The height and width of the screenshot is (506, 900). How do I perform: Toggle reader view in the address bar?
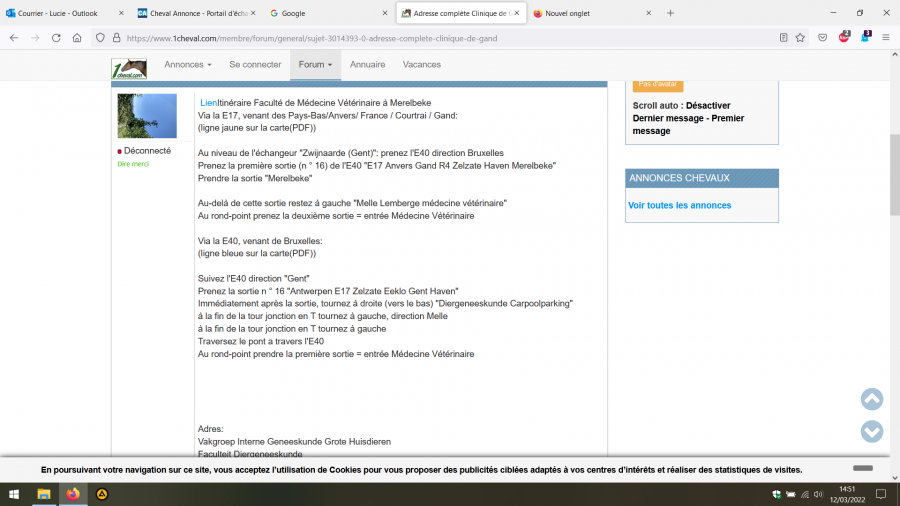[x=782, y=38]
